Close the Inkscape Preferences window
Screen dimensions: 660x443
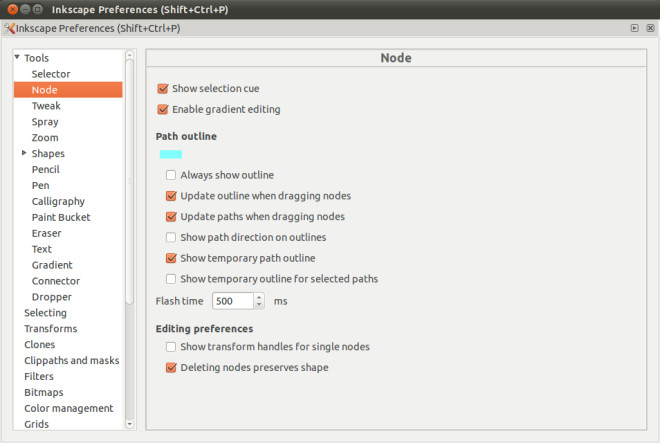[13, 9]
